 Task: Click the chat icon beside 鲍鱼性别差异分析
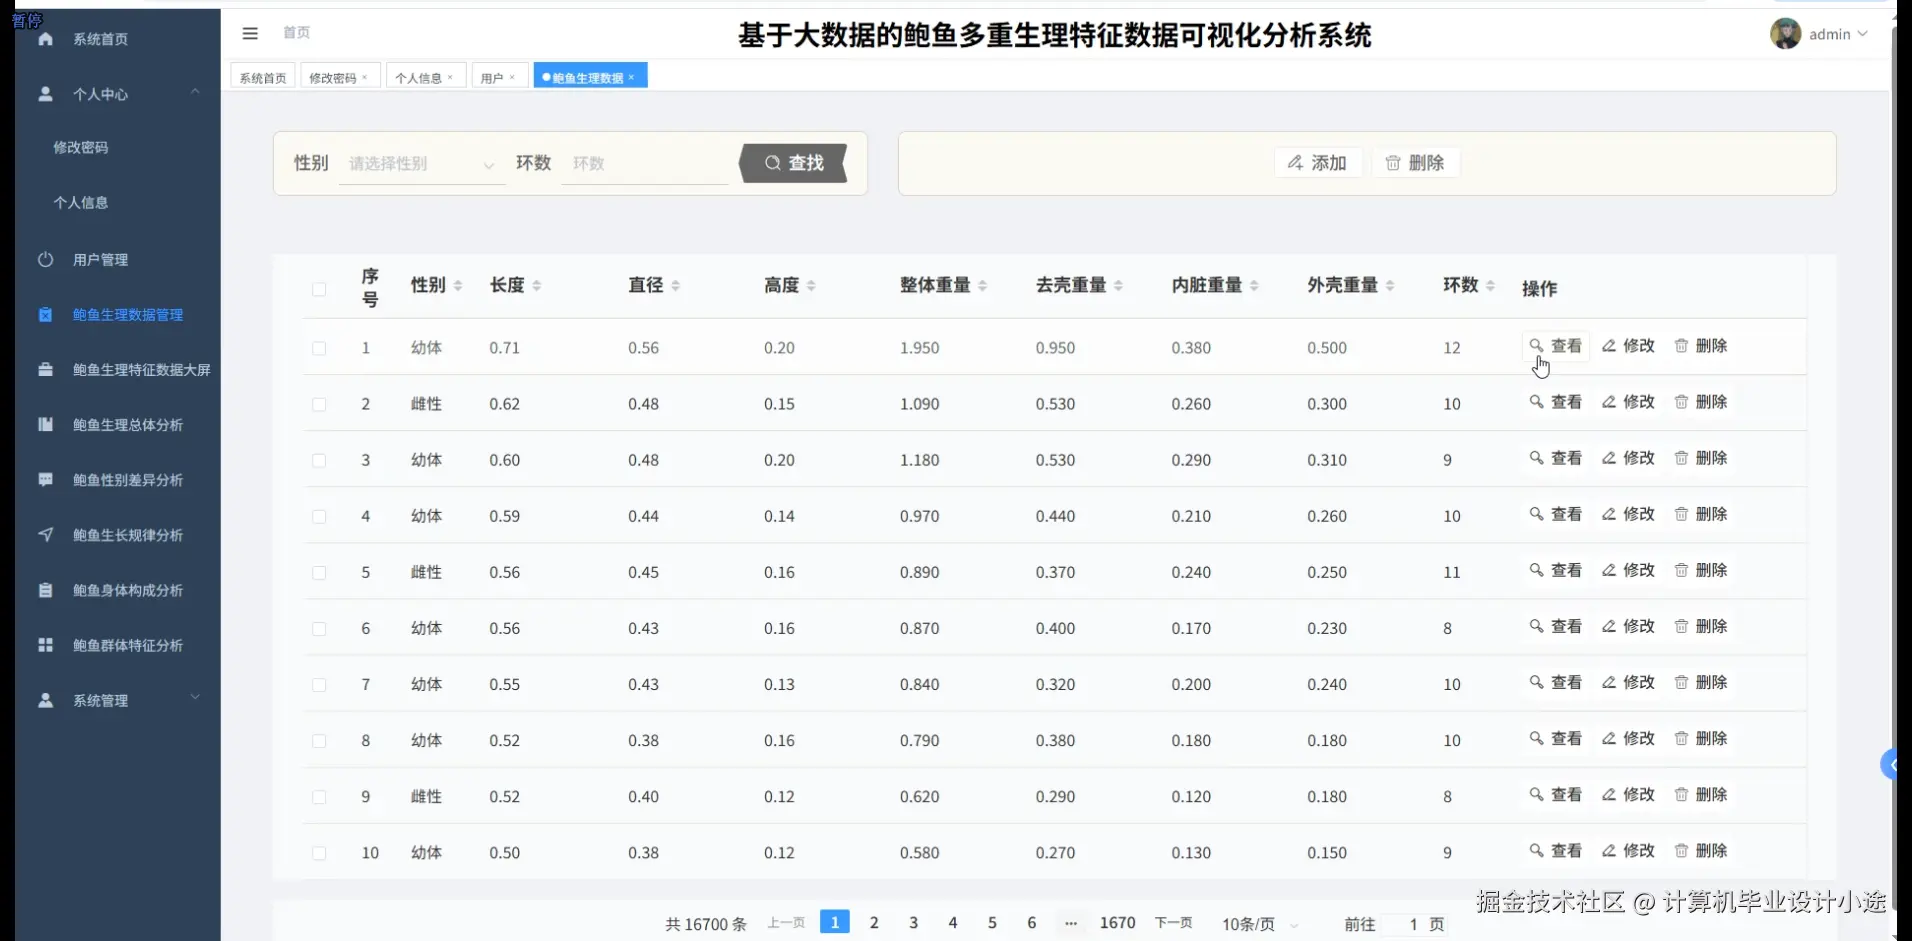[45, 479]
